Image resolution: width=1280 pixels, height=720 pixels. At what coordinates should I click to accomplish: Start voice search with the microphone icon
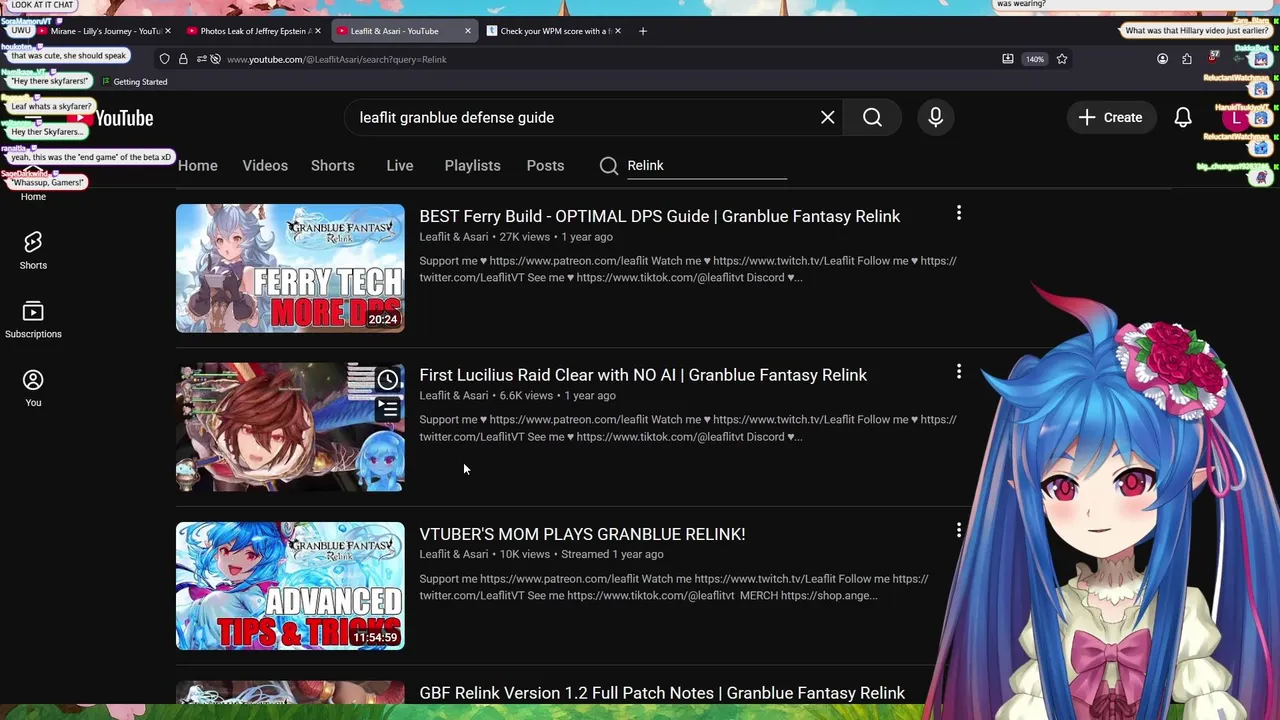coord(935,117)
